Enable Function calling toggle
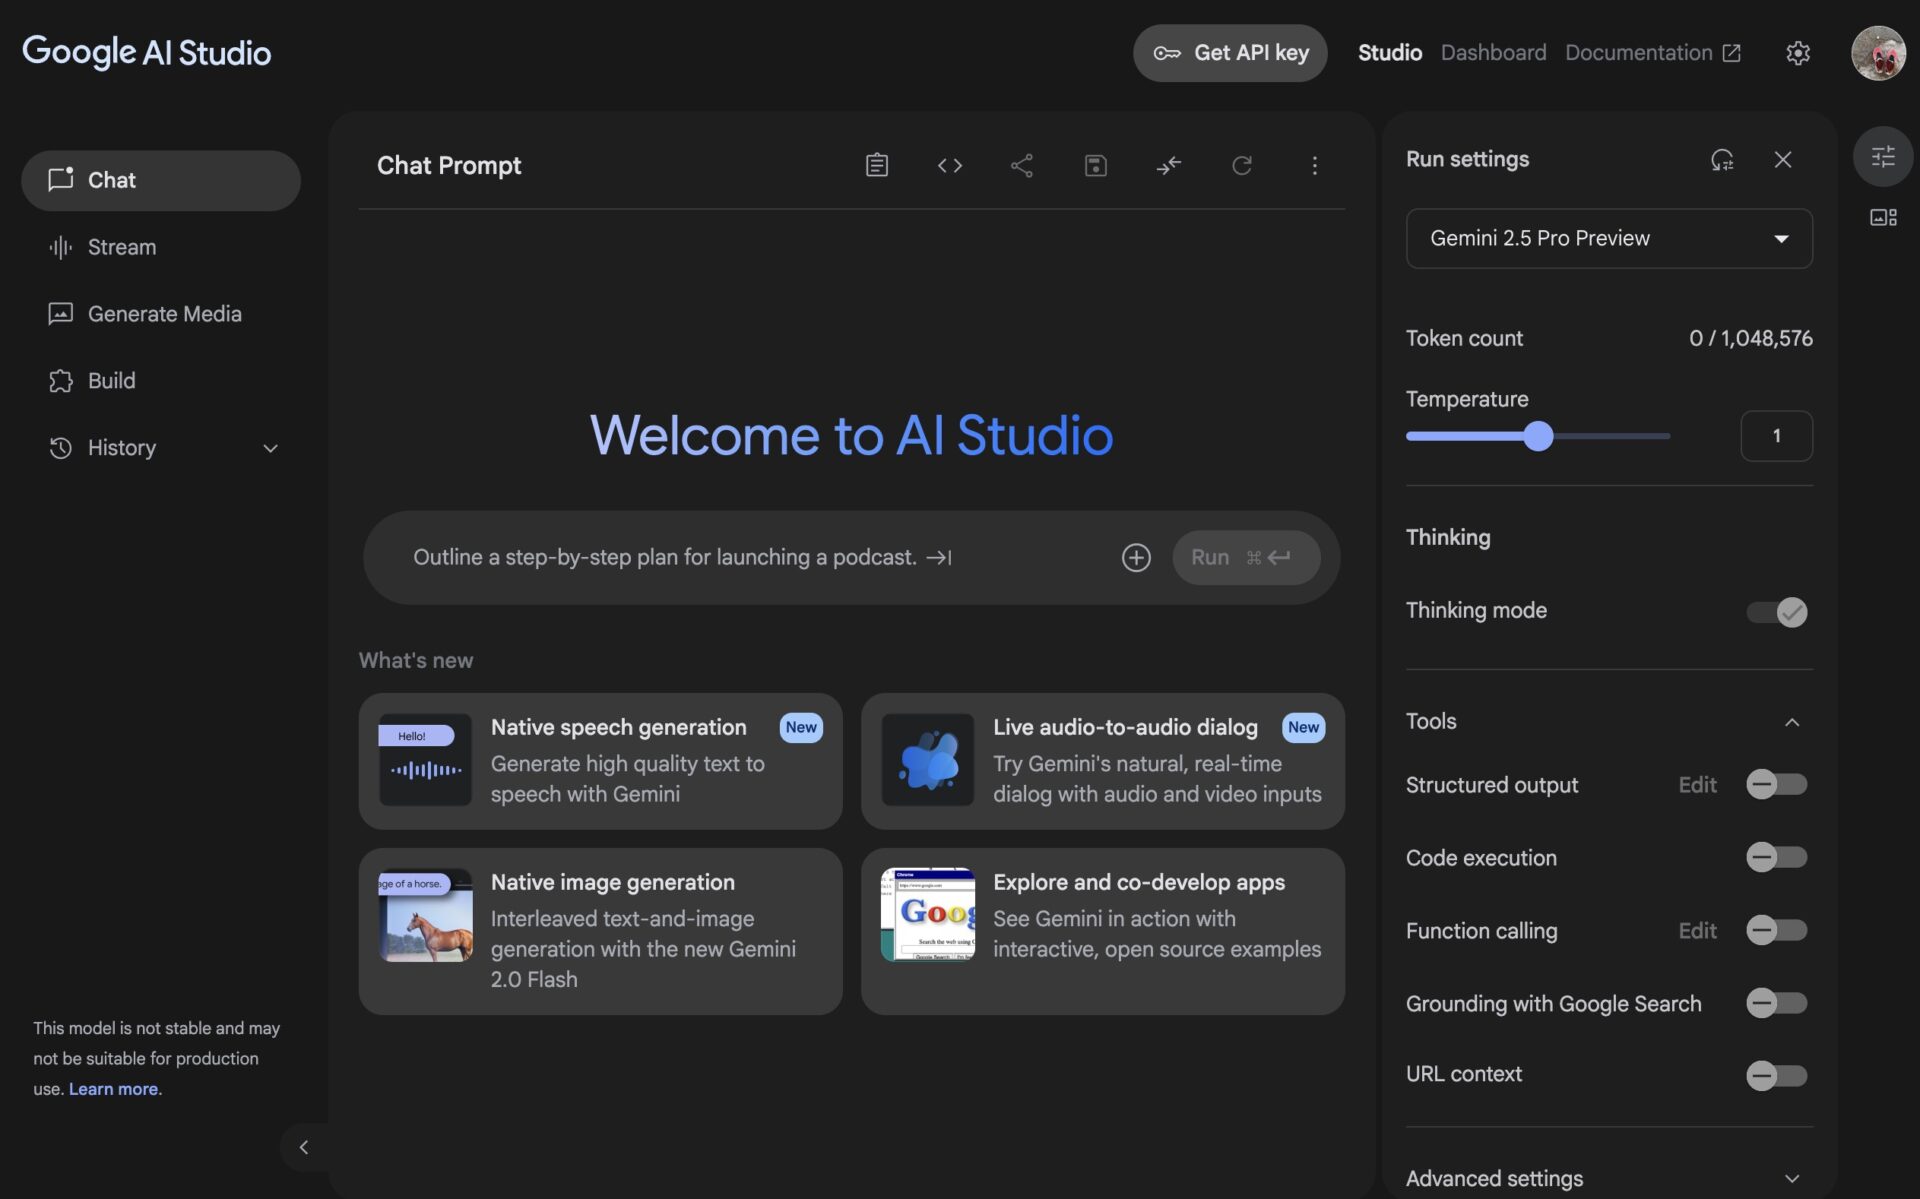 pyautogui.click(x=1777, y=930)
